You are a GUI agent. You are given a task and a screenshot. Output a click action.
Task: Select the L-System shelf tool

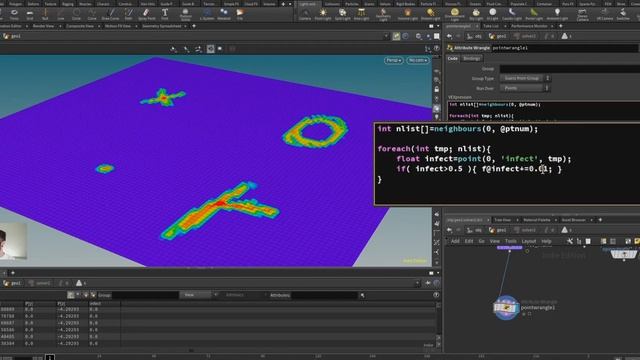tap(207, 14)
